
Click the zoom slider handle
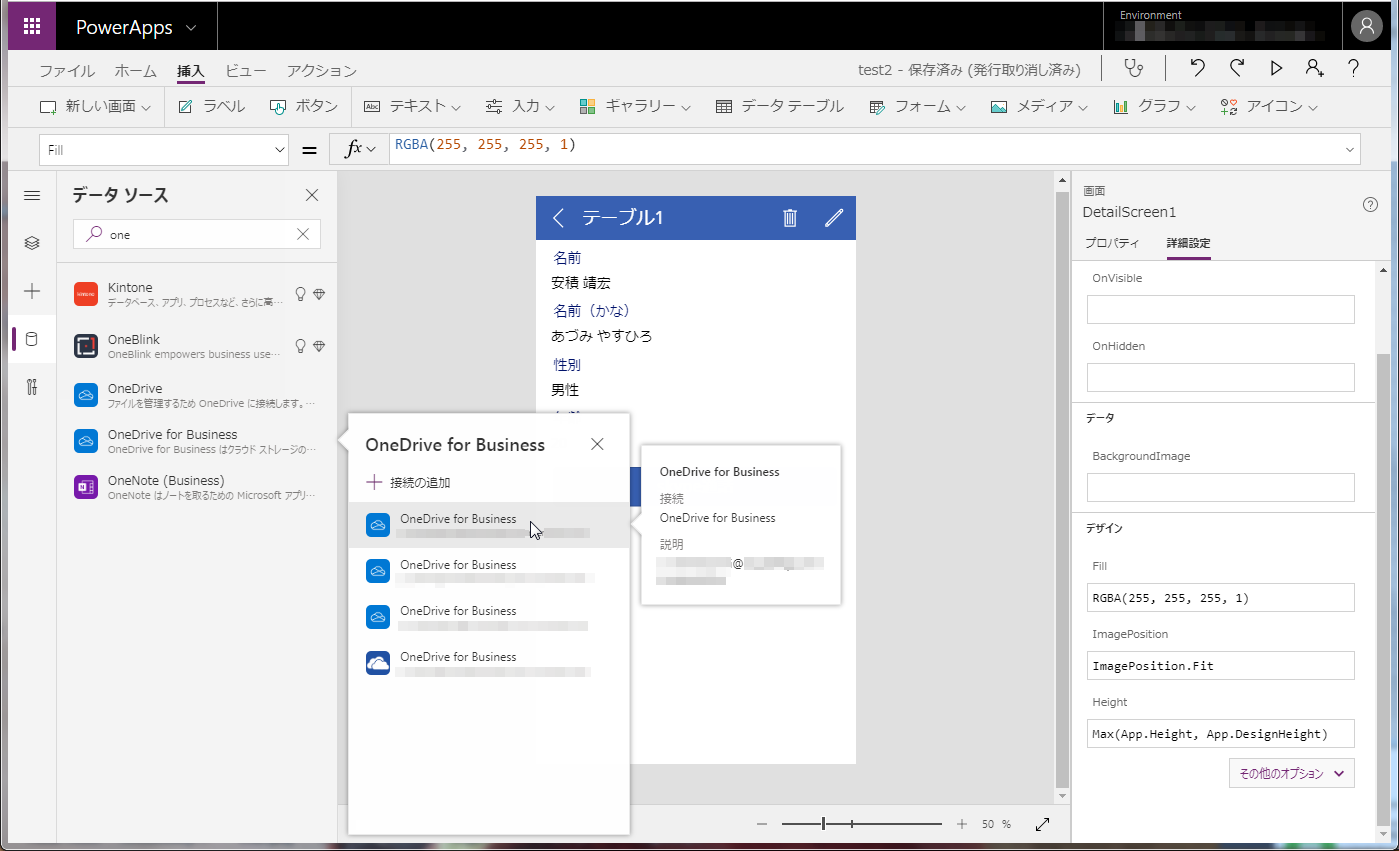coord(823,824)
